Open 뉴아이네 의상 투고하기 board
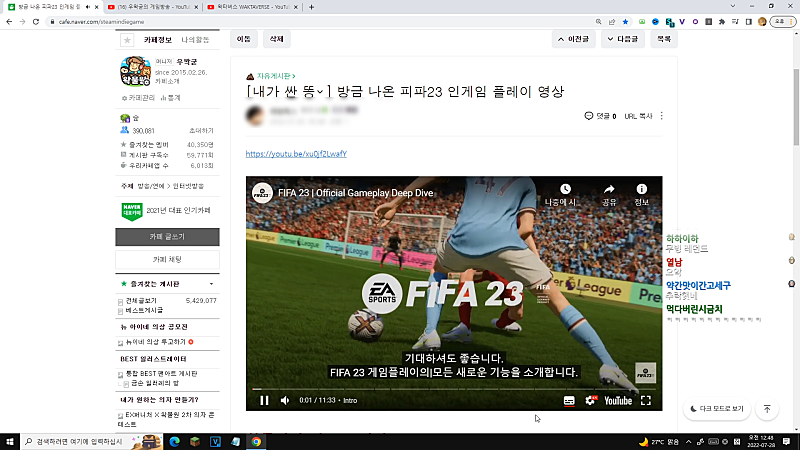800x450 pixels. coord(155,342)
